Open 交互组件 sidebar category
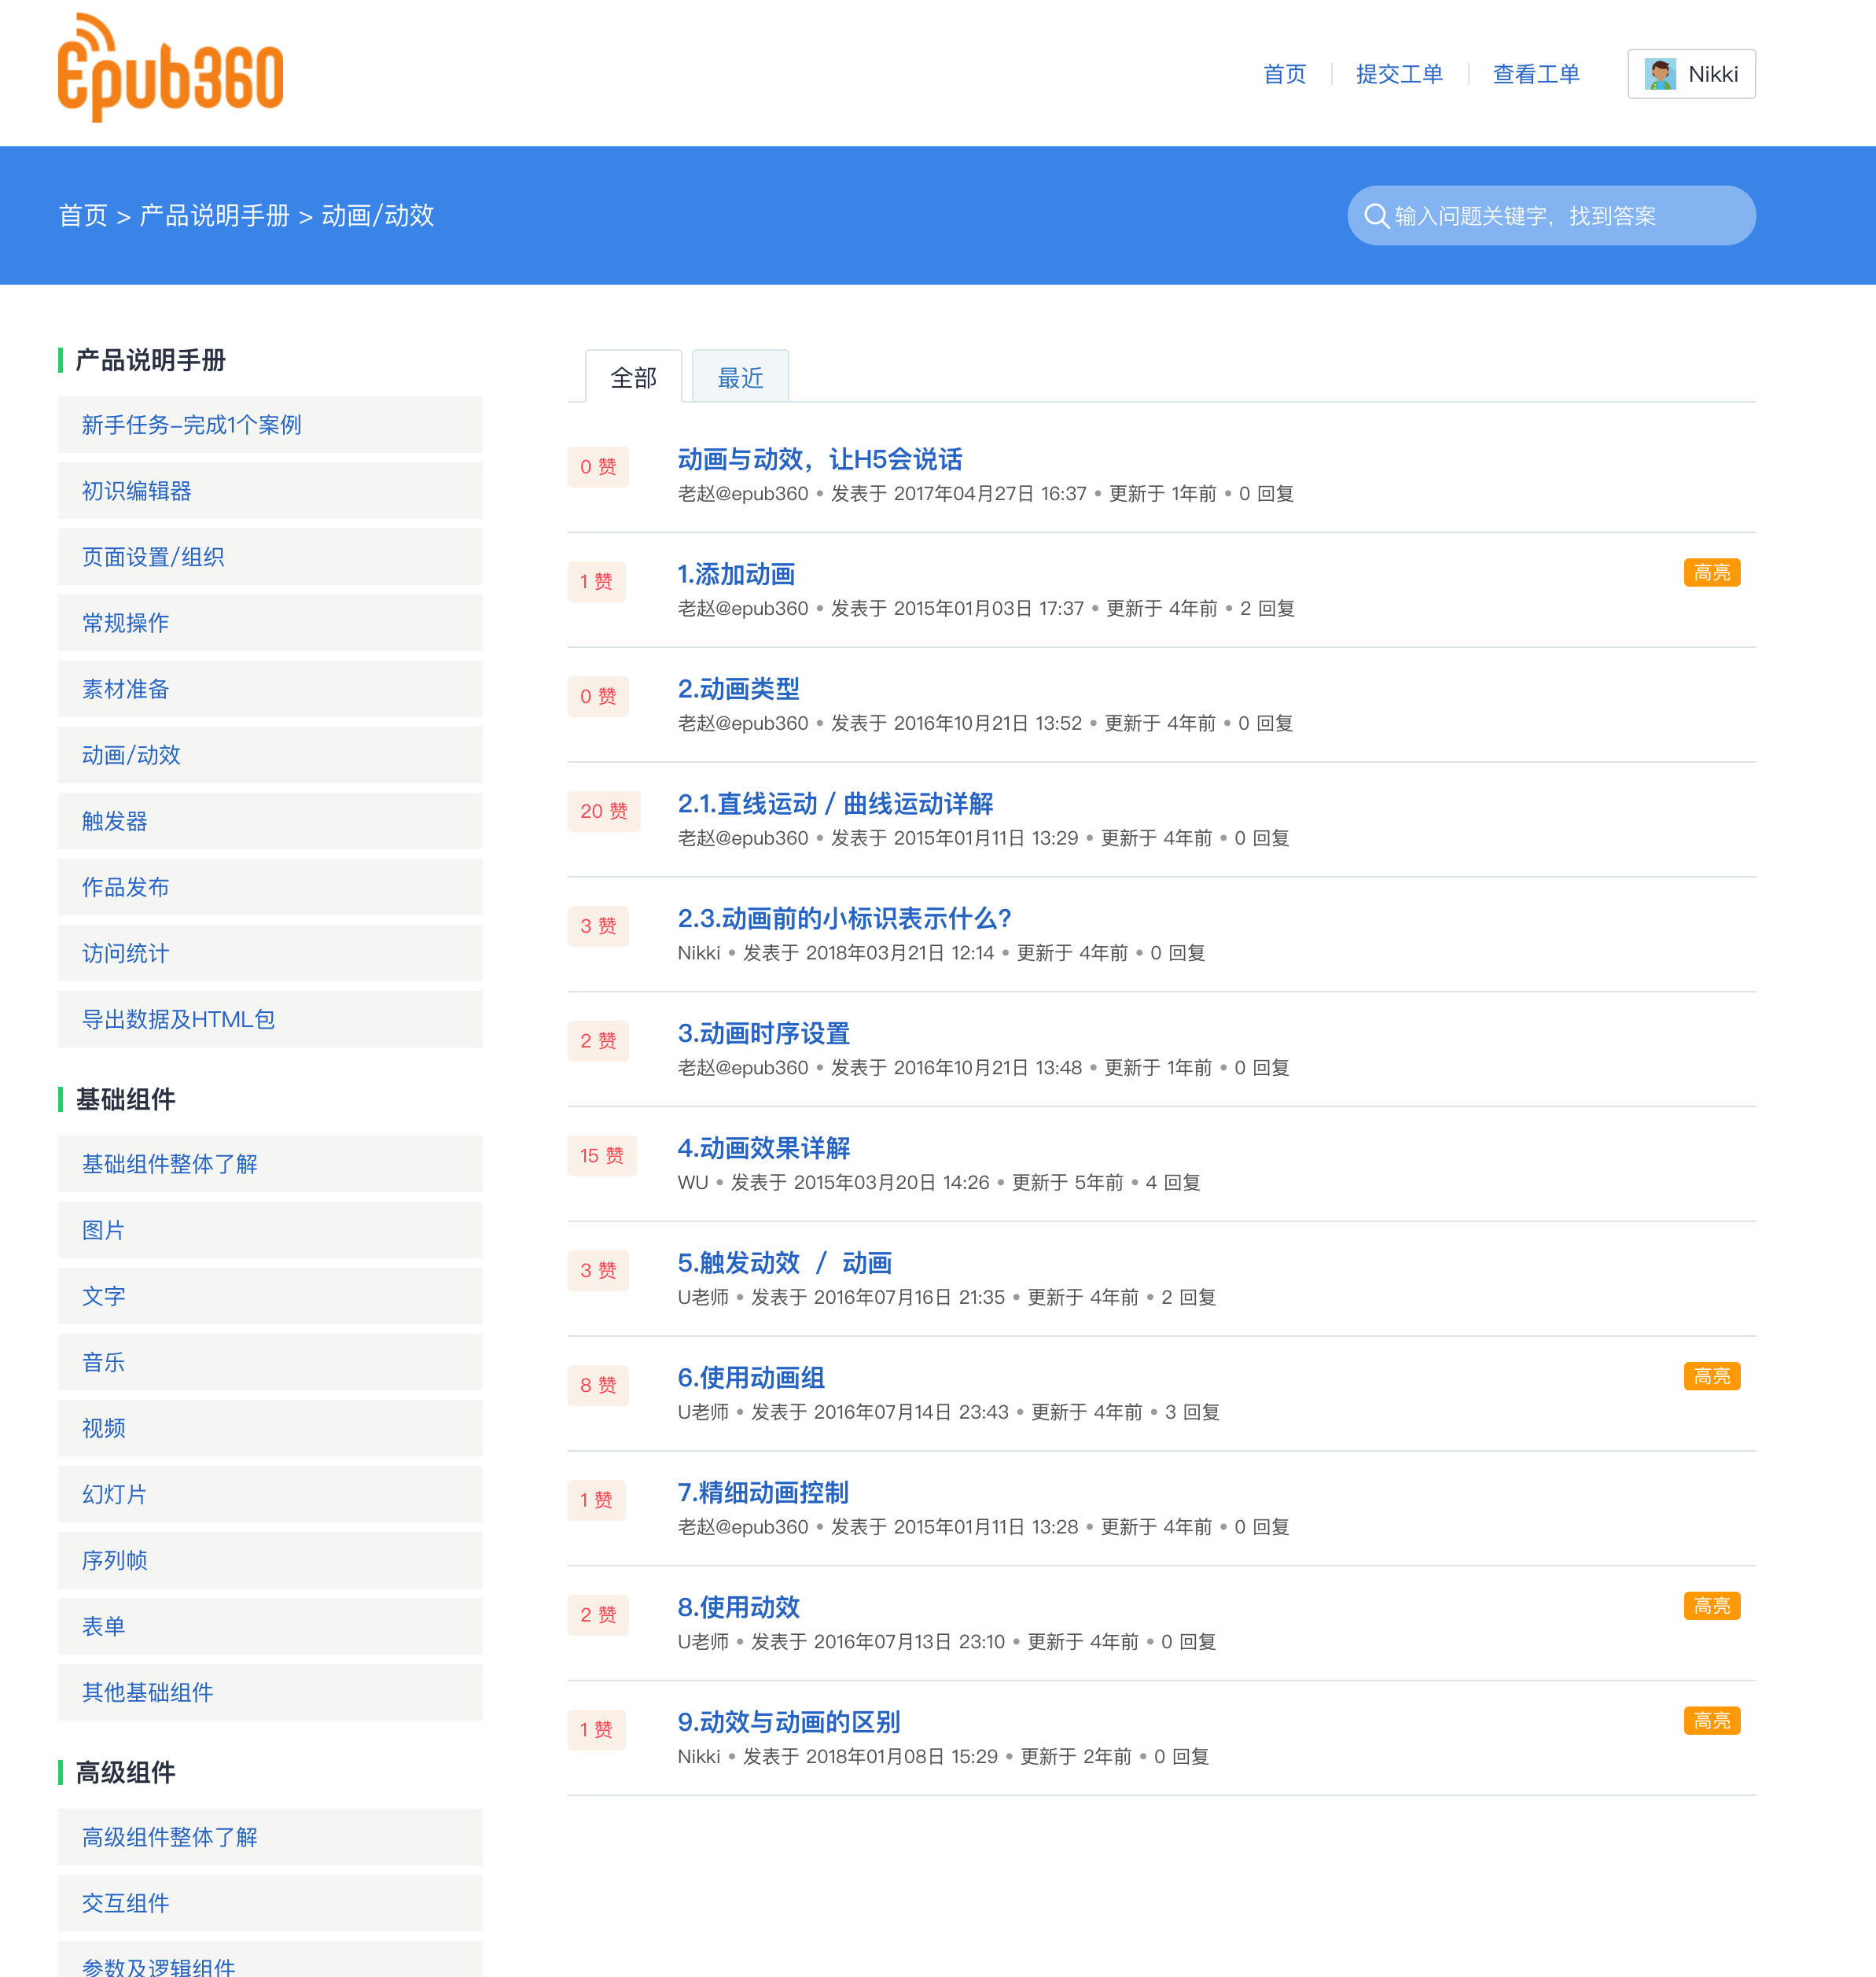 270,1903
